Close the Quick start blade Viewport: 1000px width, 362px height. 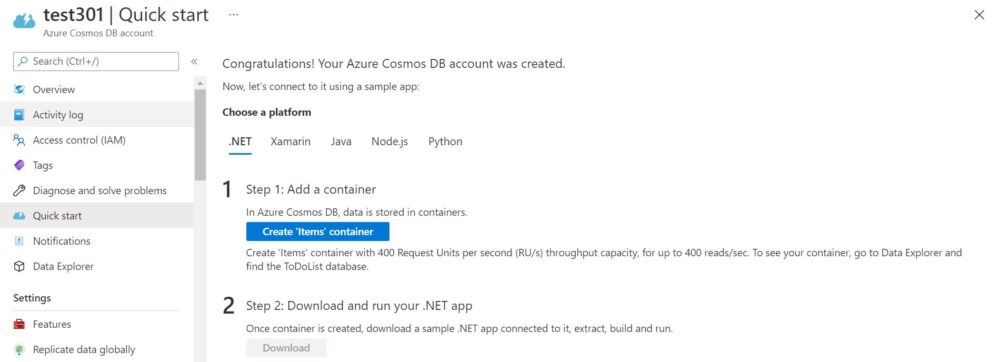pyautogui.click(x=979, y=15)
